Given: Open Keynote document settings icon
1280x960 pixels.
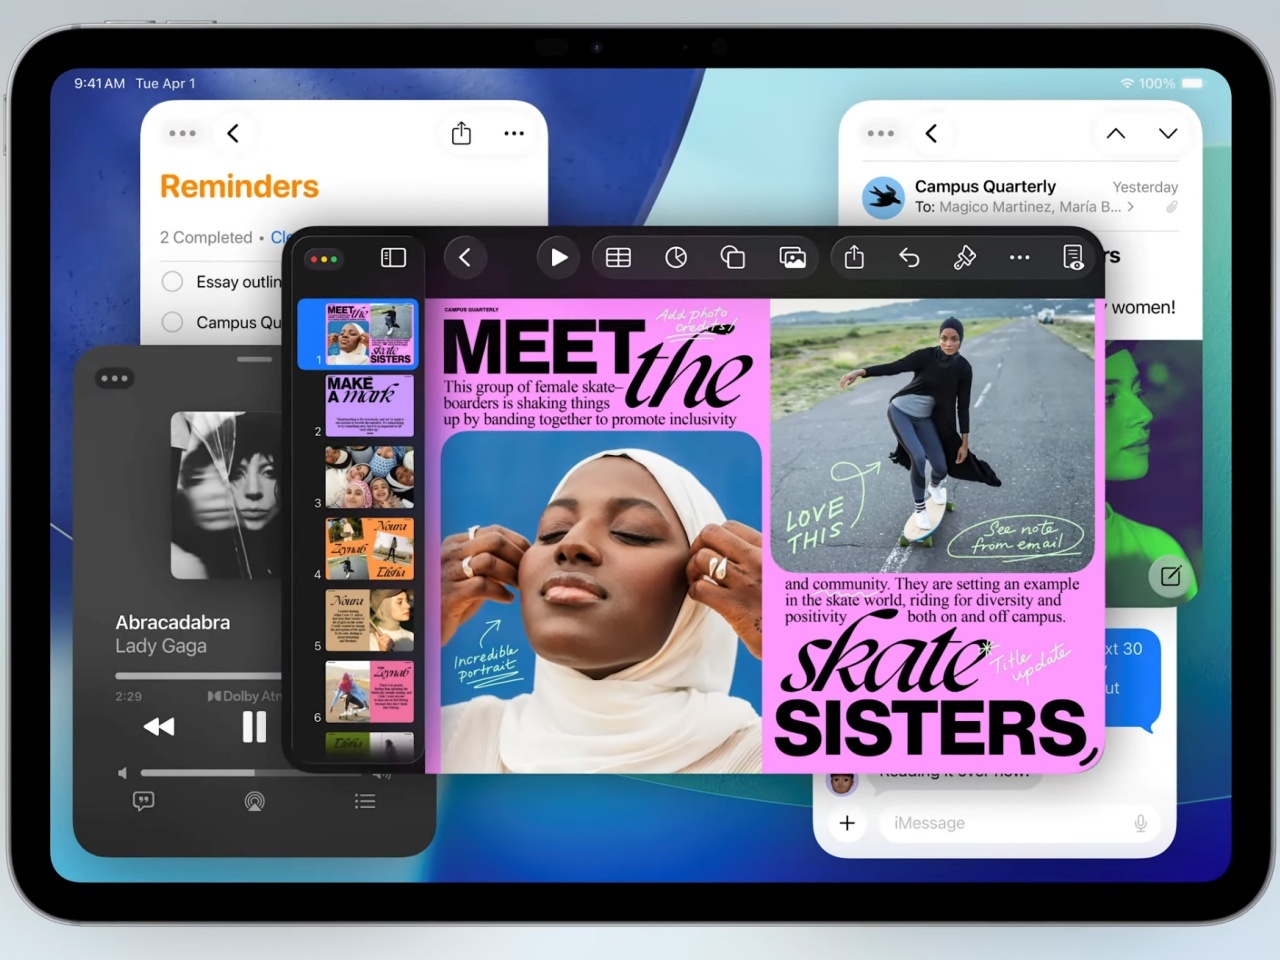Looking at the screenshot, I should pos(1073,258).
